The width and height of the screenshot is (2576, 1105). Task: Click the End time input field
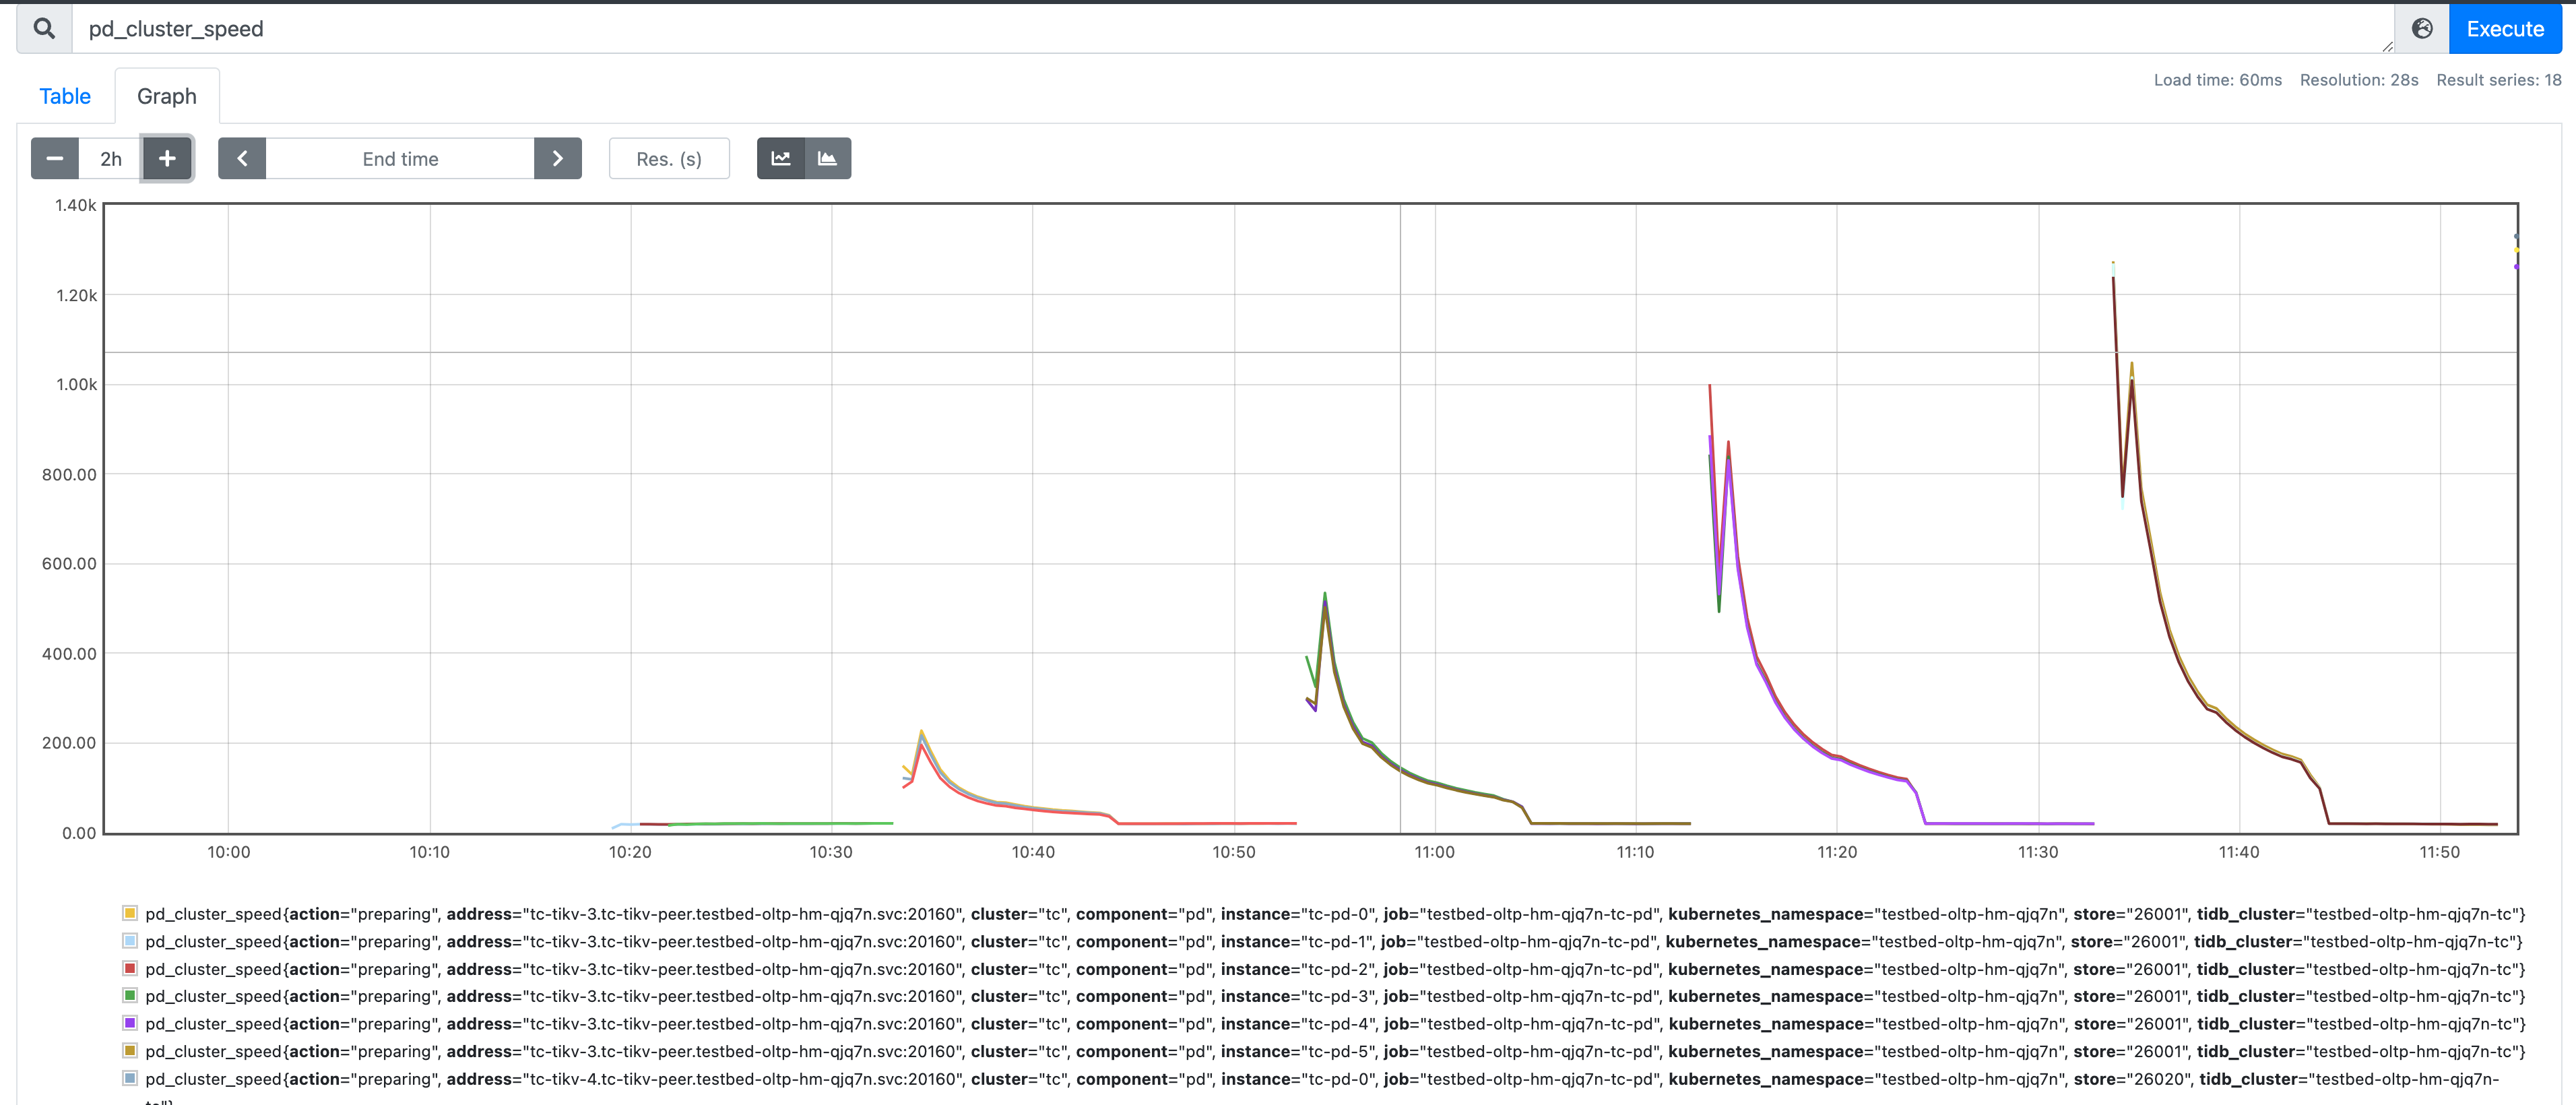(400, 159)
